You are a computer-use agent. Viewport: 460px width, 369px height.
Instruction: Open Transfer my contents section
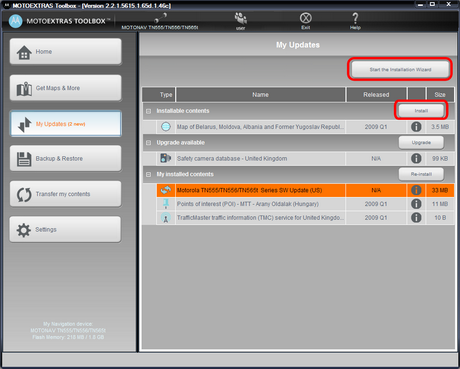pos(66,194)
